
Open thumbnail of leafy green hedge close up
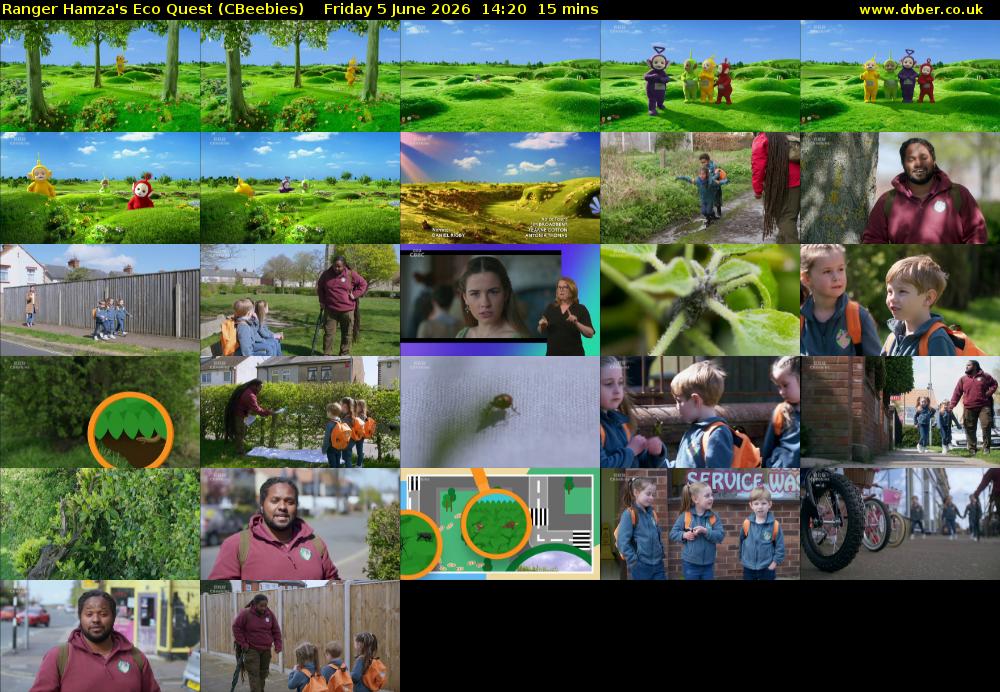99,524
